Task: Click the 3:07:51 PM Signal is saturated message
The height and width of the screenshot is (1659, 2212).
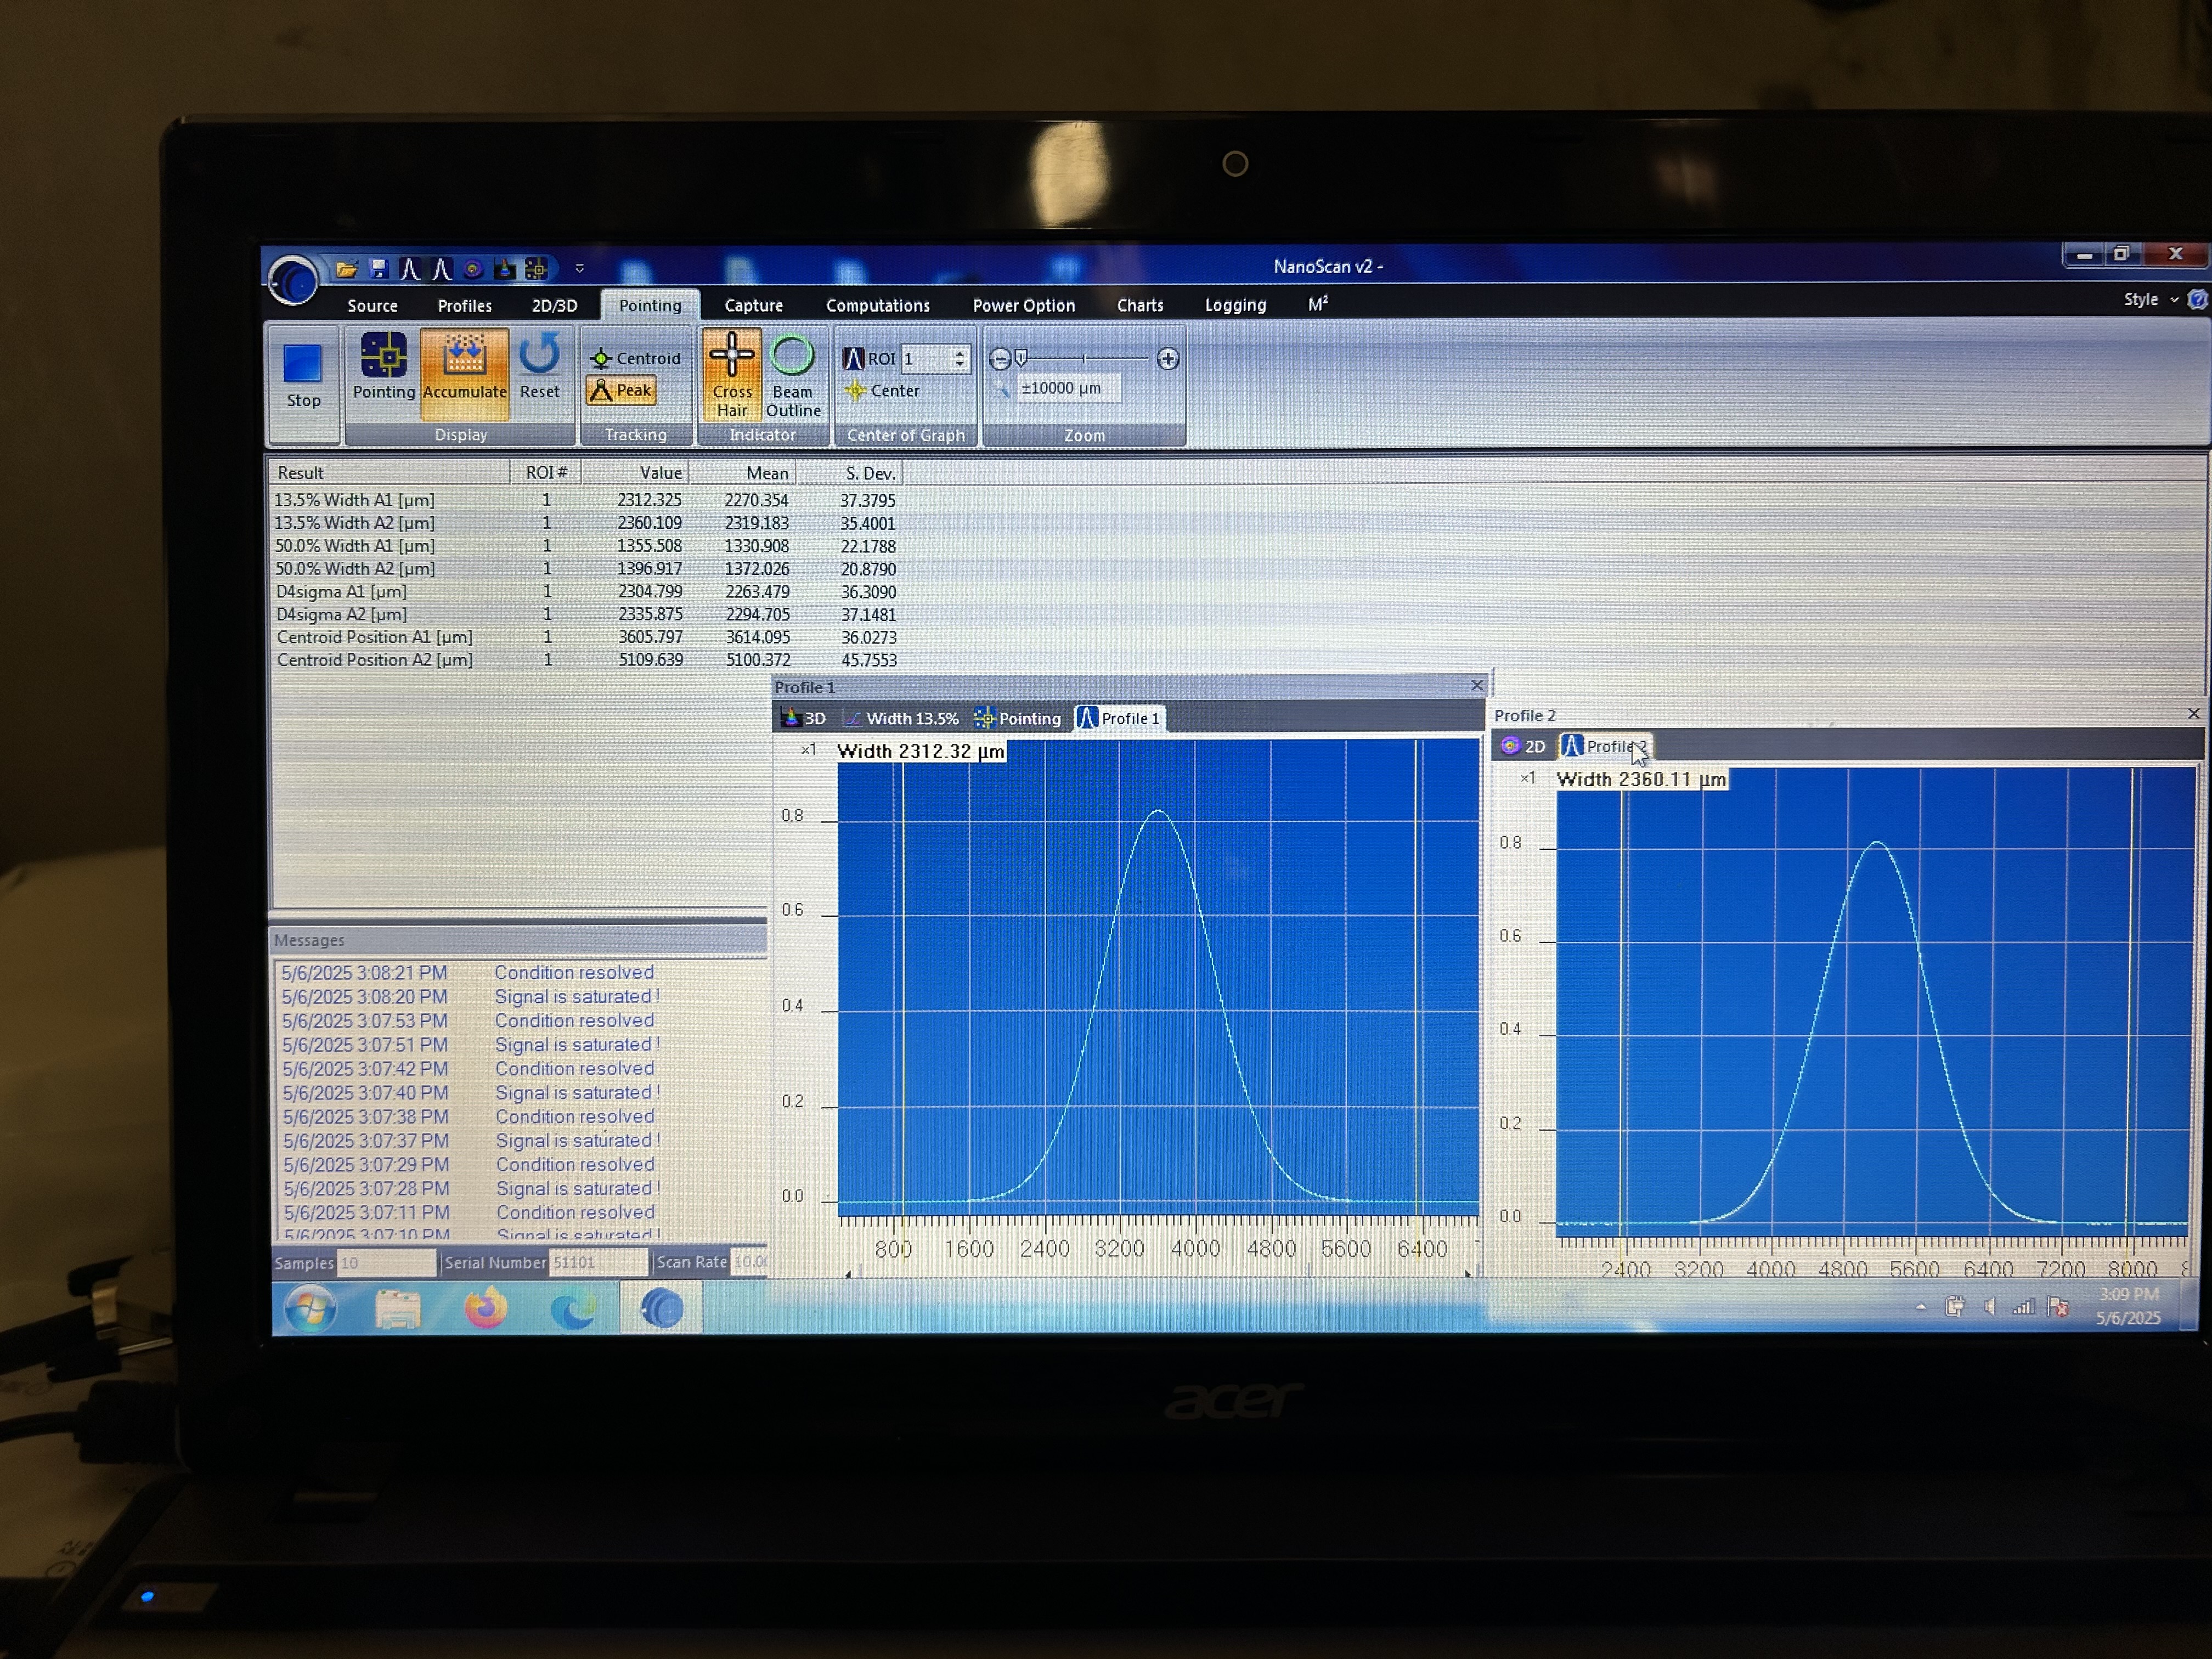Action: tap(470, 1045)
